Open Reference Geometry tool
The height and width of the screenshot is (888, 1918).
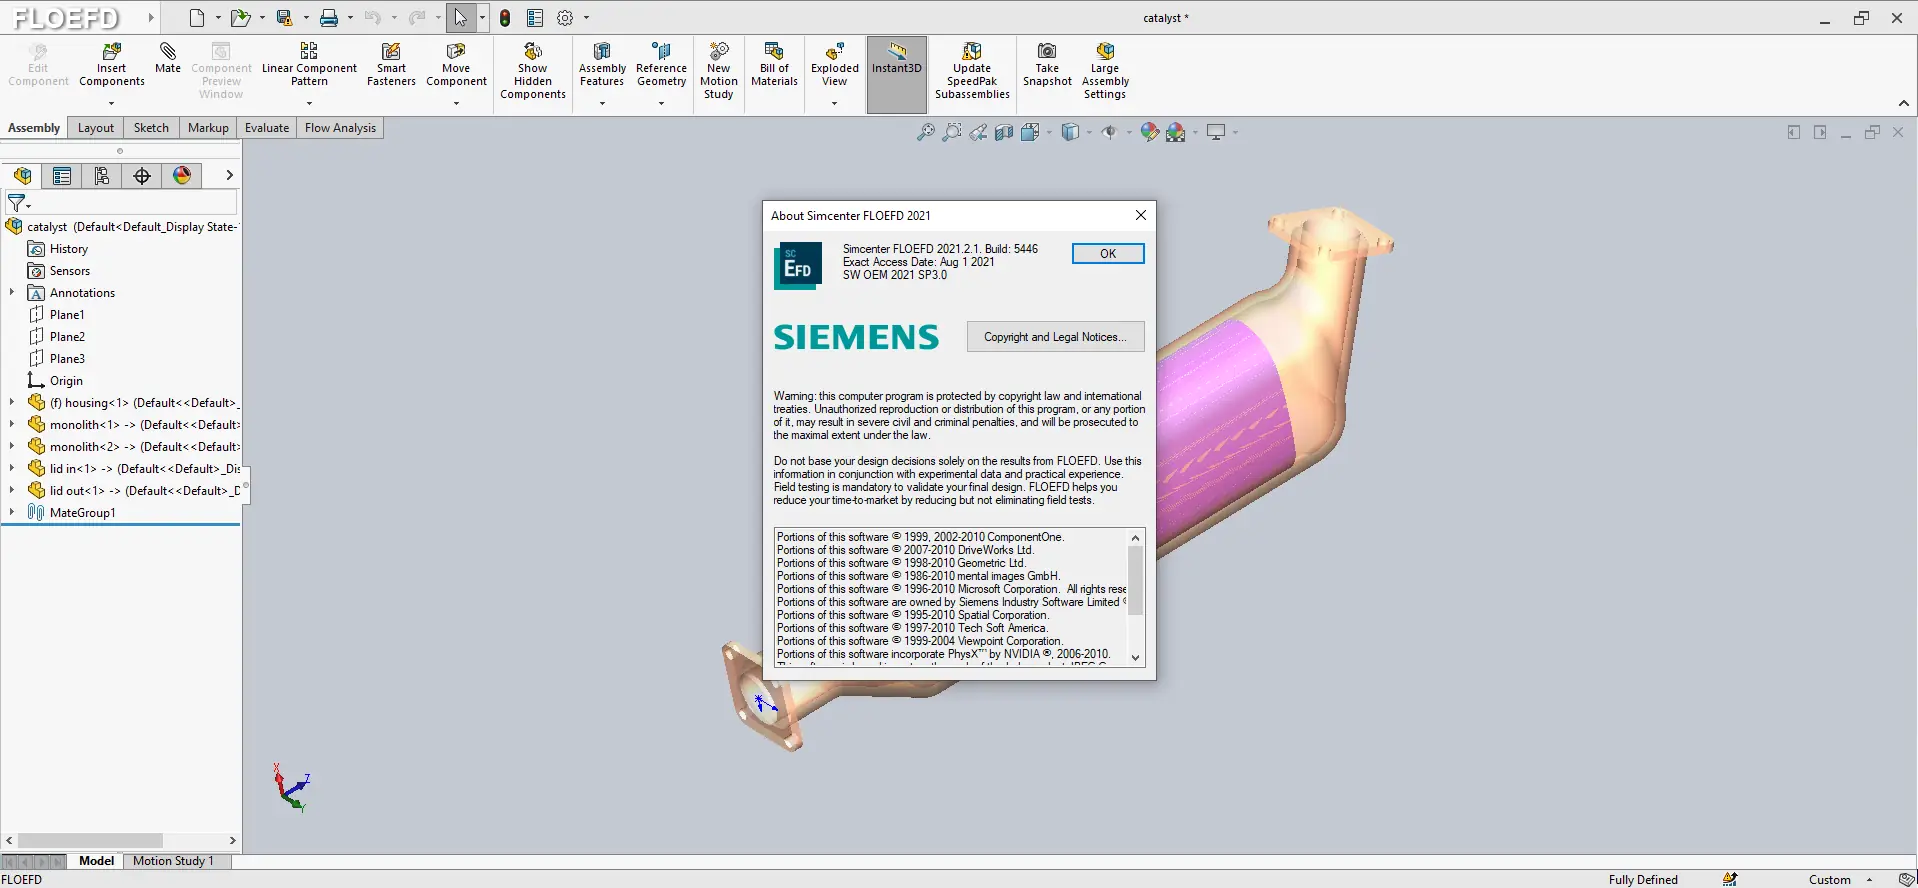[x=661, y=66]
